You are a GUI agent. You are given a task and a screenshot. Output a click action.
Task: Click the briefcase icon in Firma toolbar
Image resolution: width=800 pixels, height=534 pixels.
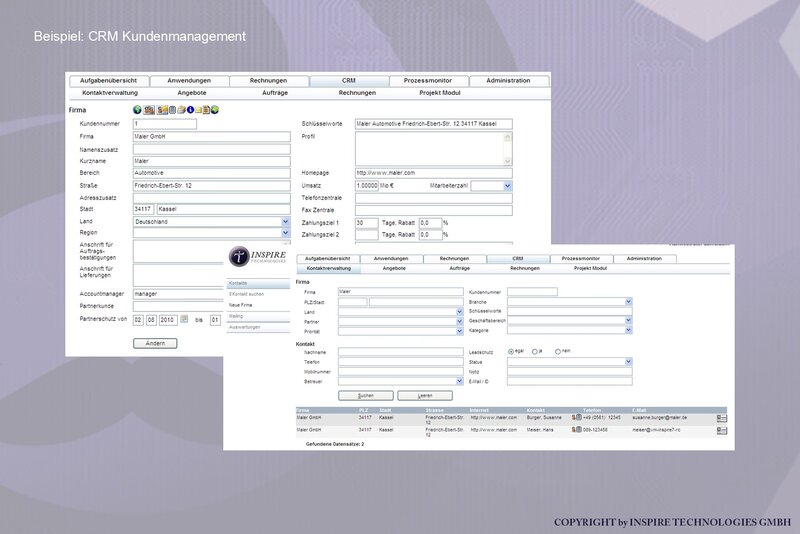point(149,110)
